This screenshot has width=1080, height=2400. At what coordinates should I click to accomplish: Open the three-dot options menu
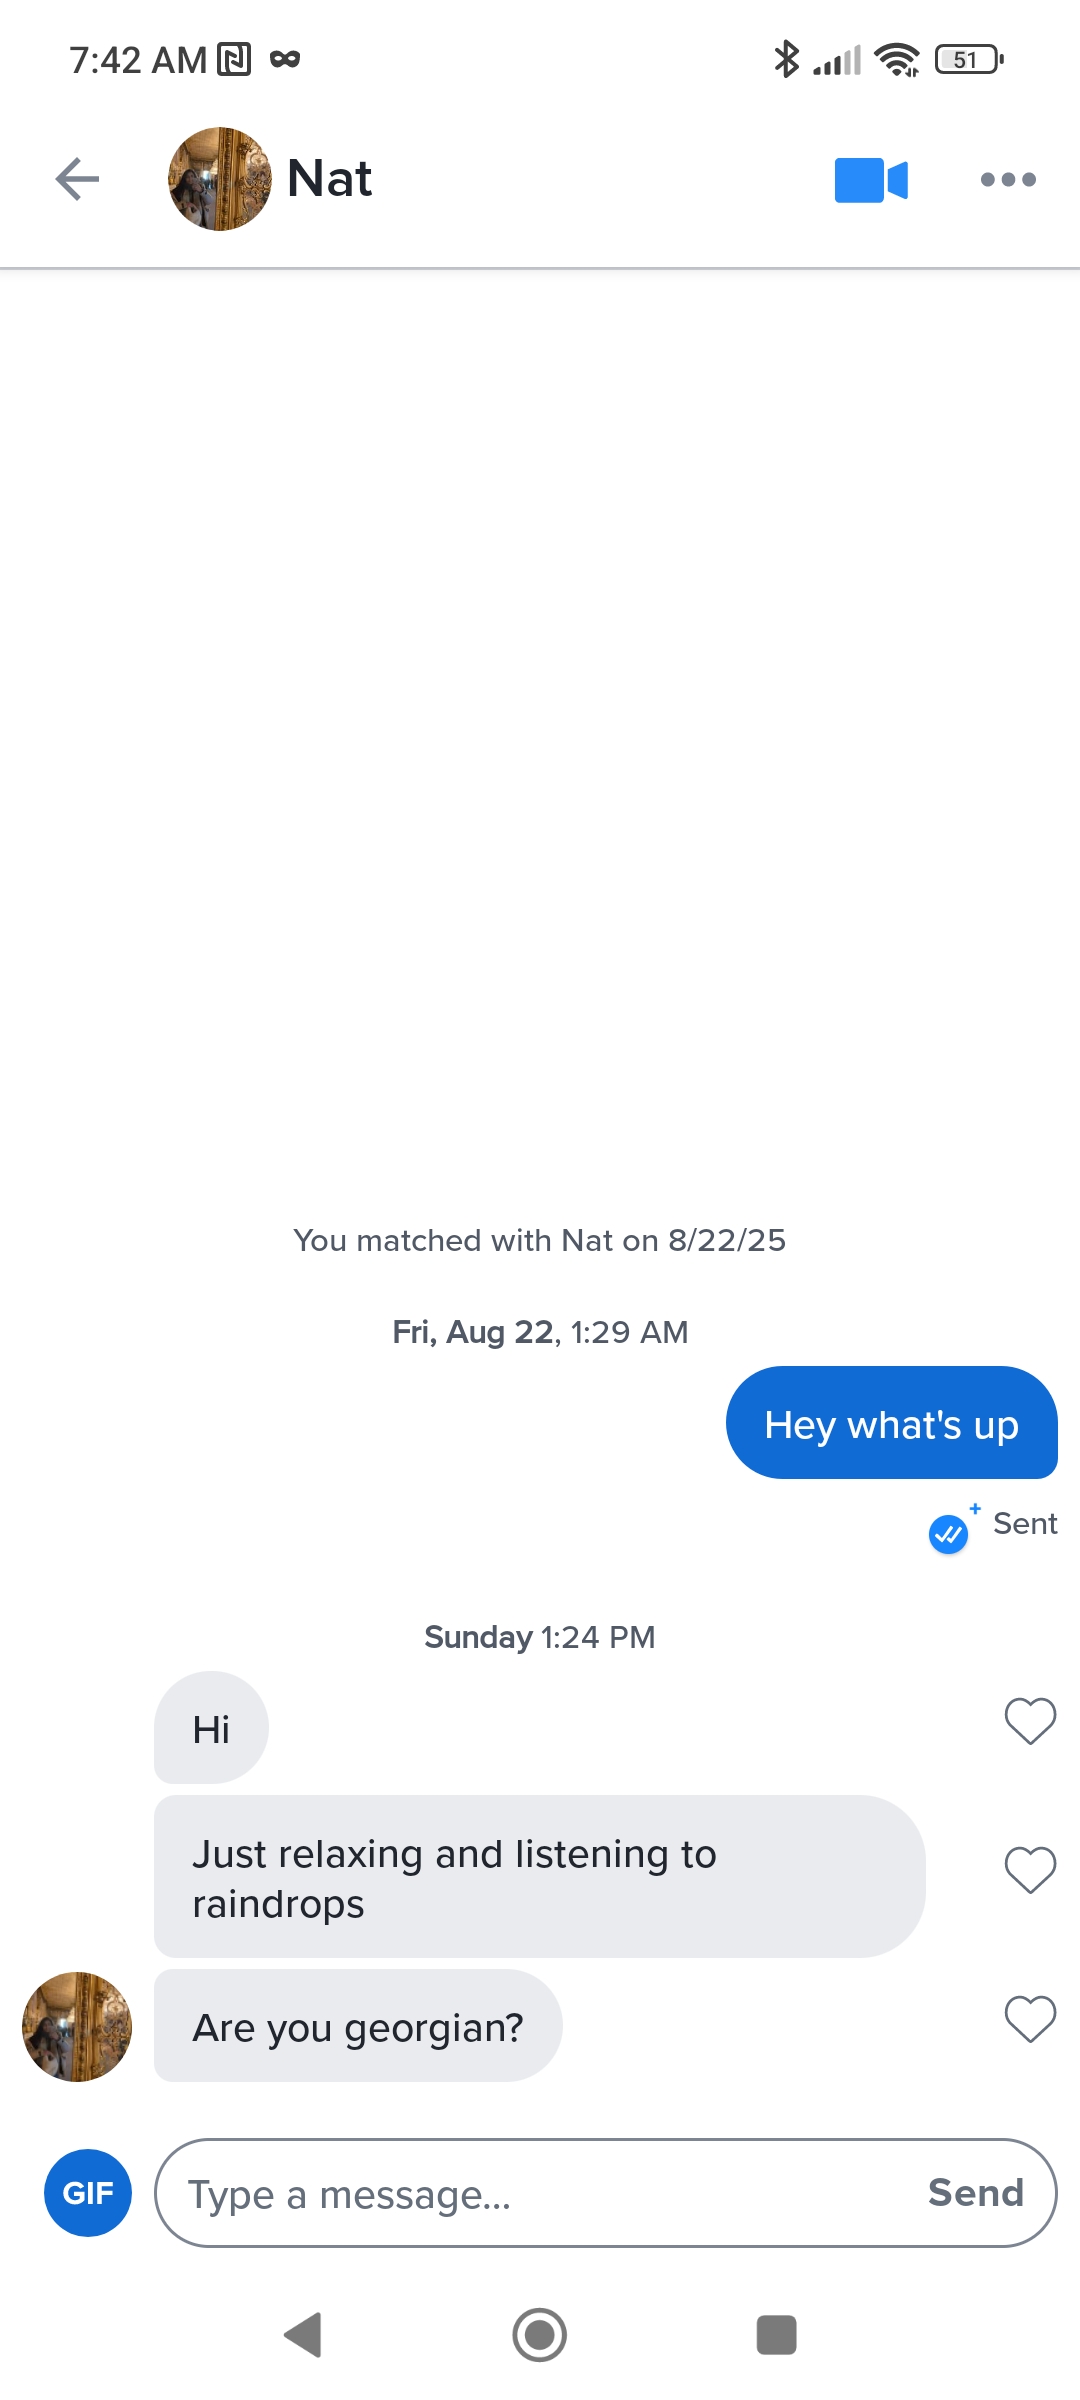(x=1008, y=180)
